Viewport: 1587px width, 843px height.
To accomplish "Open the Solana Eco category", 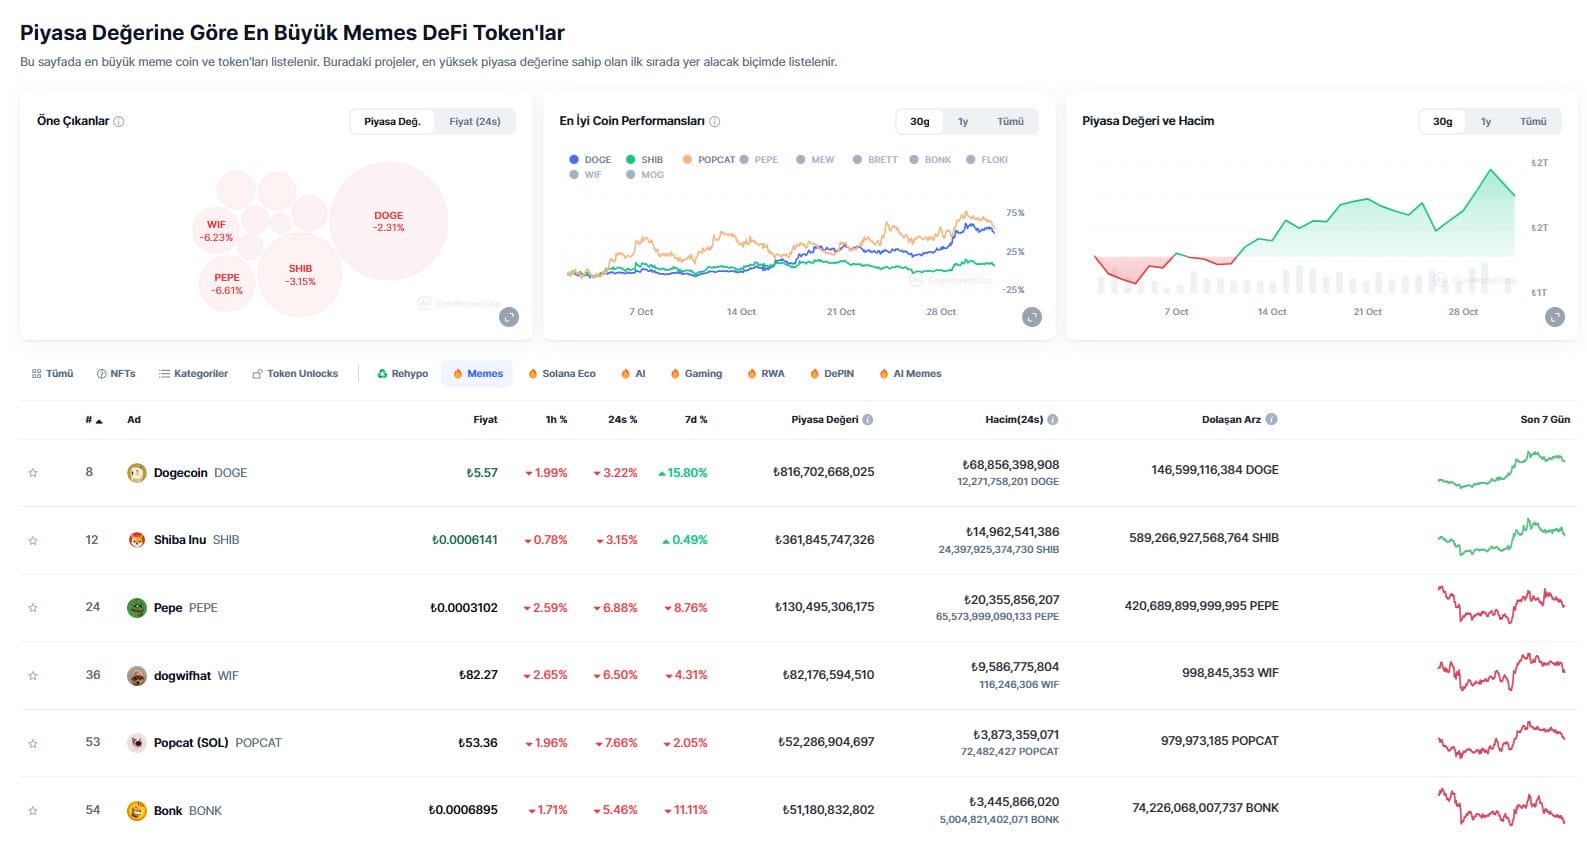I will click(x=561, y=374).
